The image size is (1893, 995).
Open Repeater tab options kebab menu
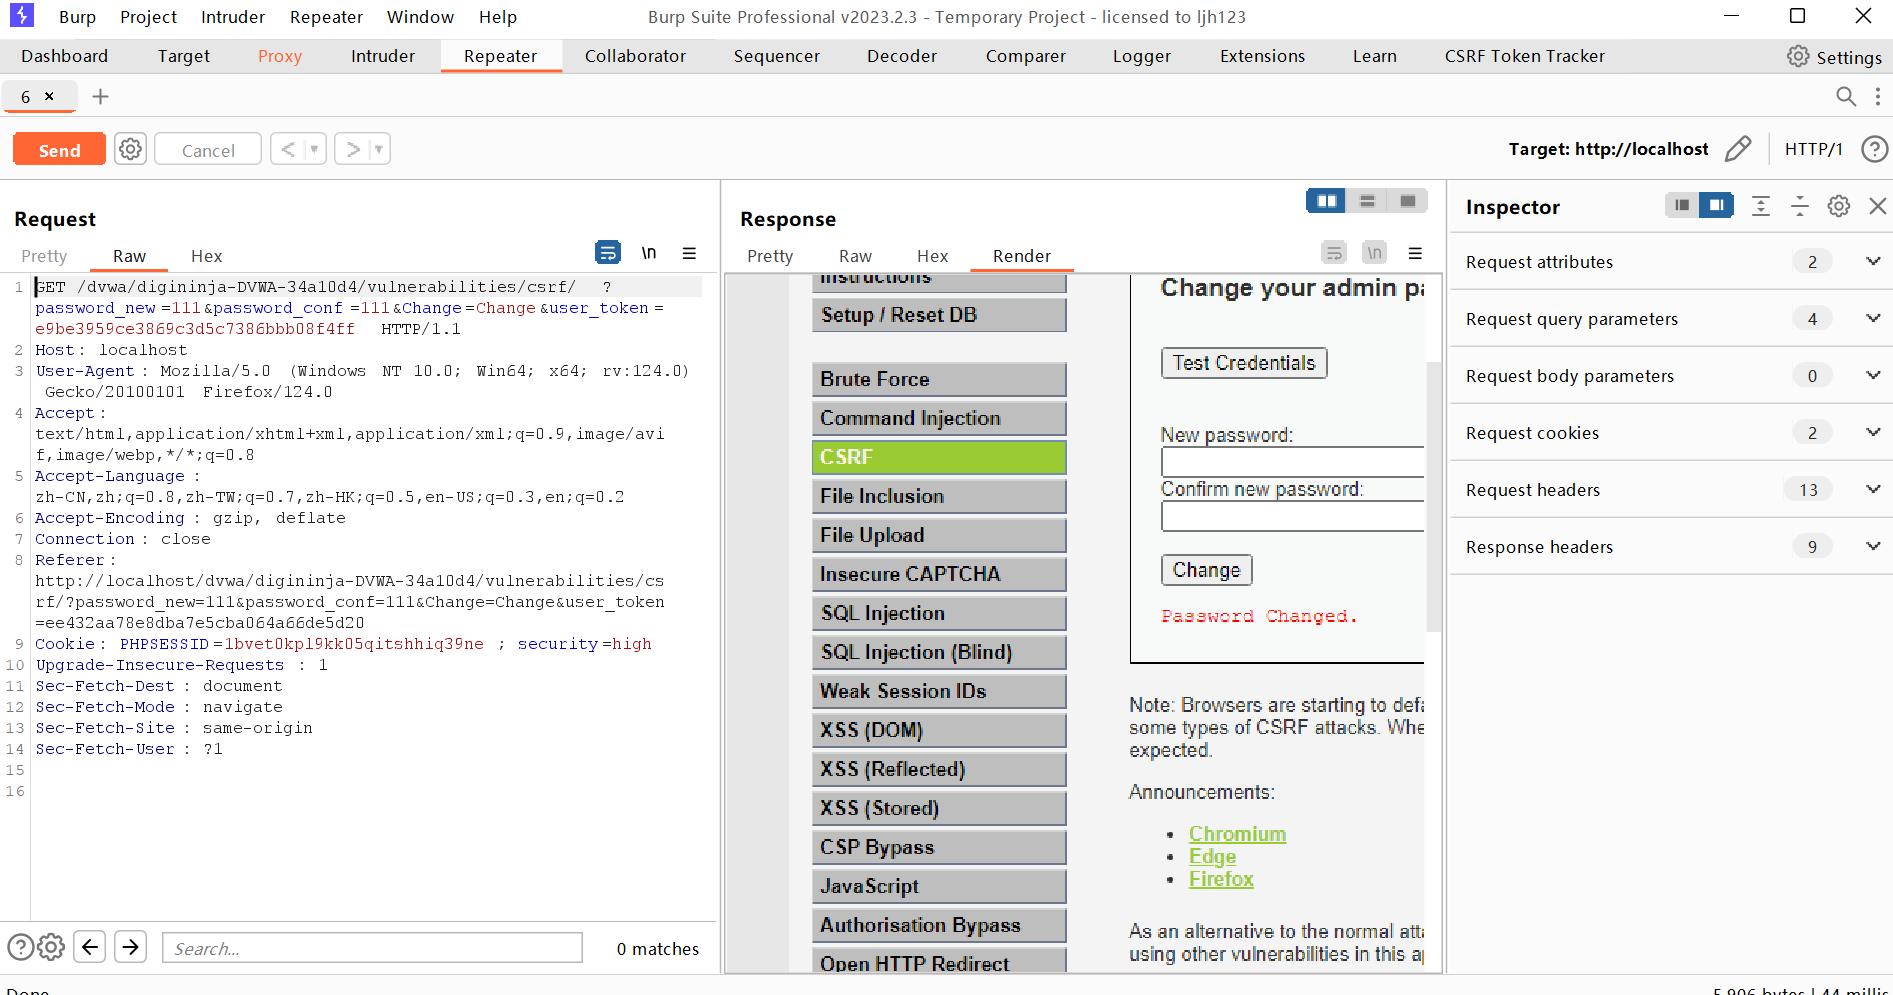point(1877,96)
